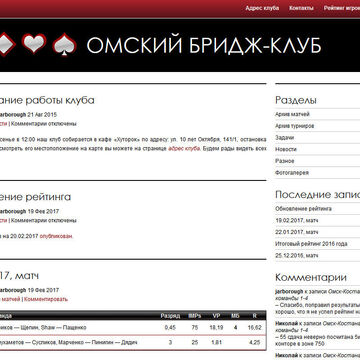
Task: Click the first jarborough comment author
Action: coord(289,291)
